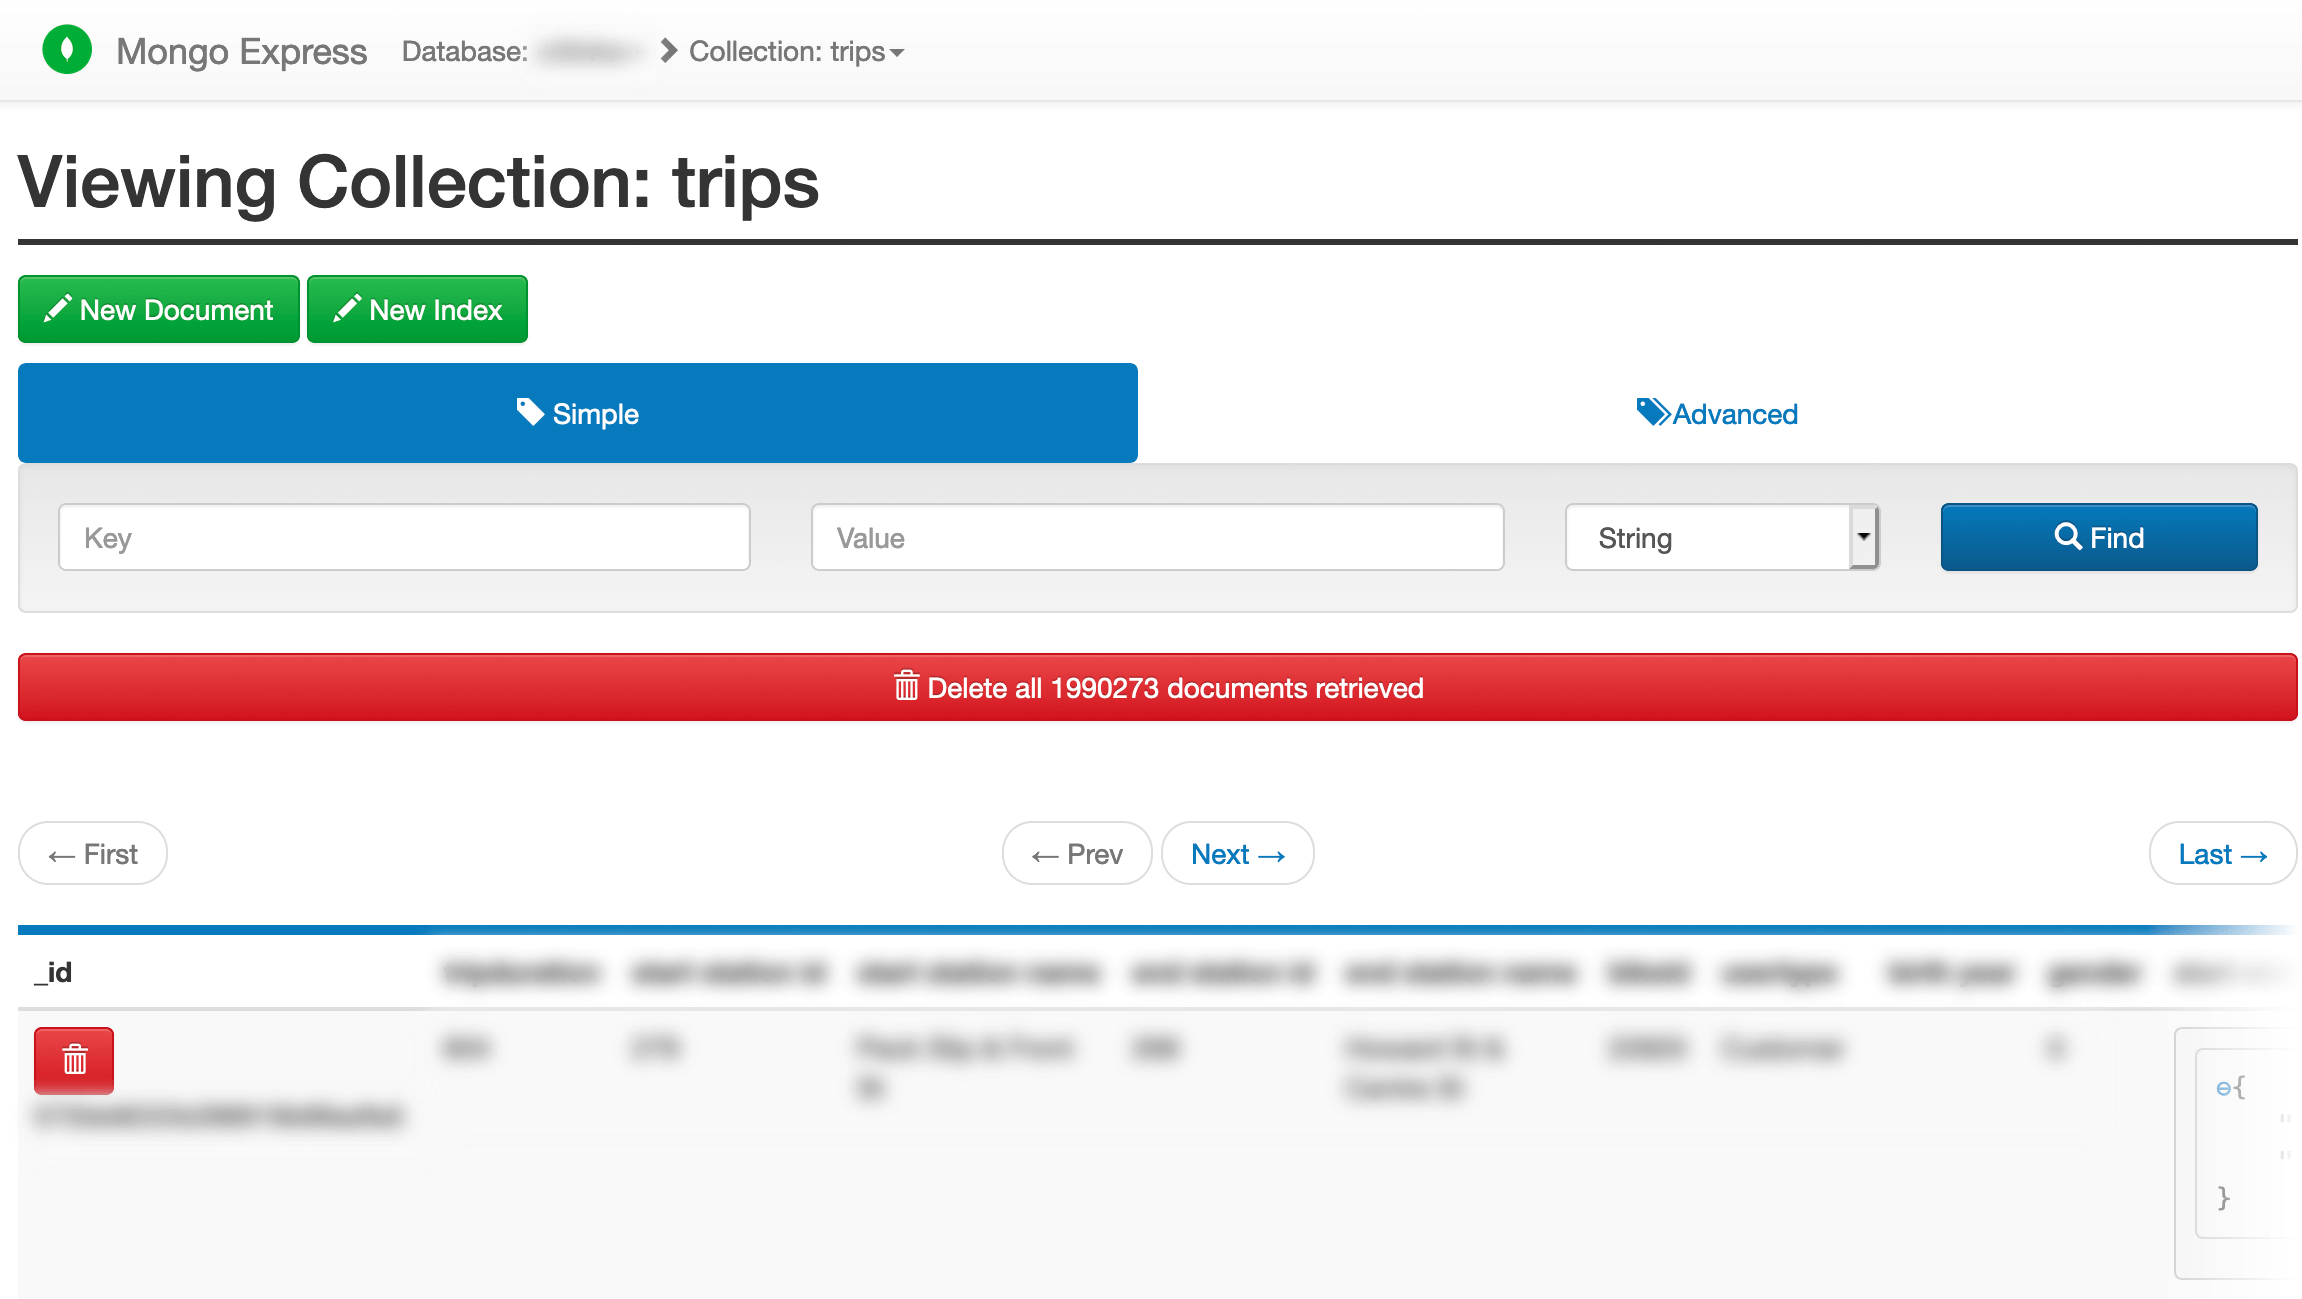This screenshot has width=2302, height=1299.
Task: Click the delete trash icon on document row
Action: [74, 1060]
